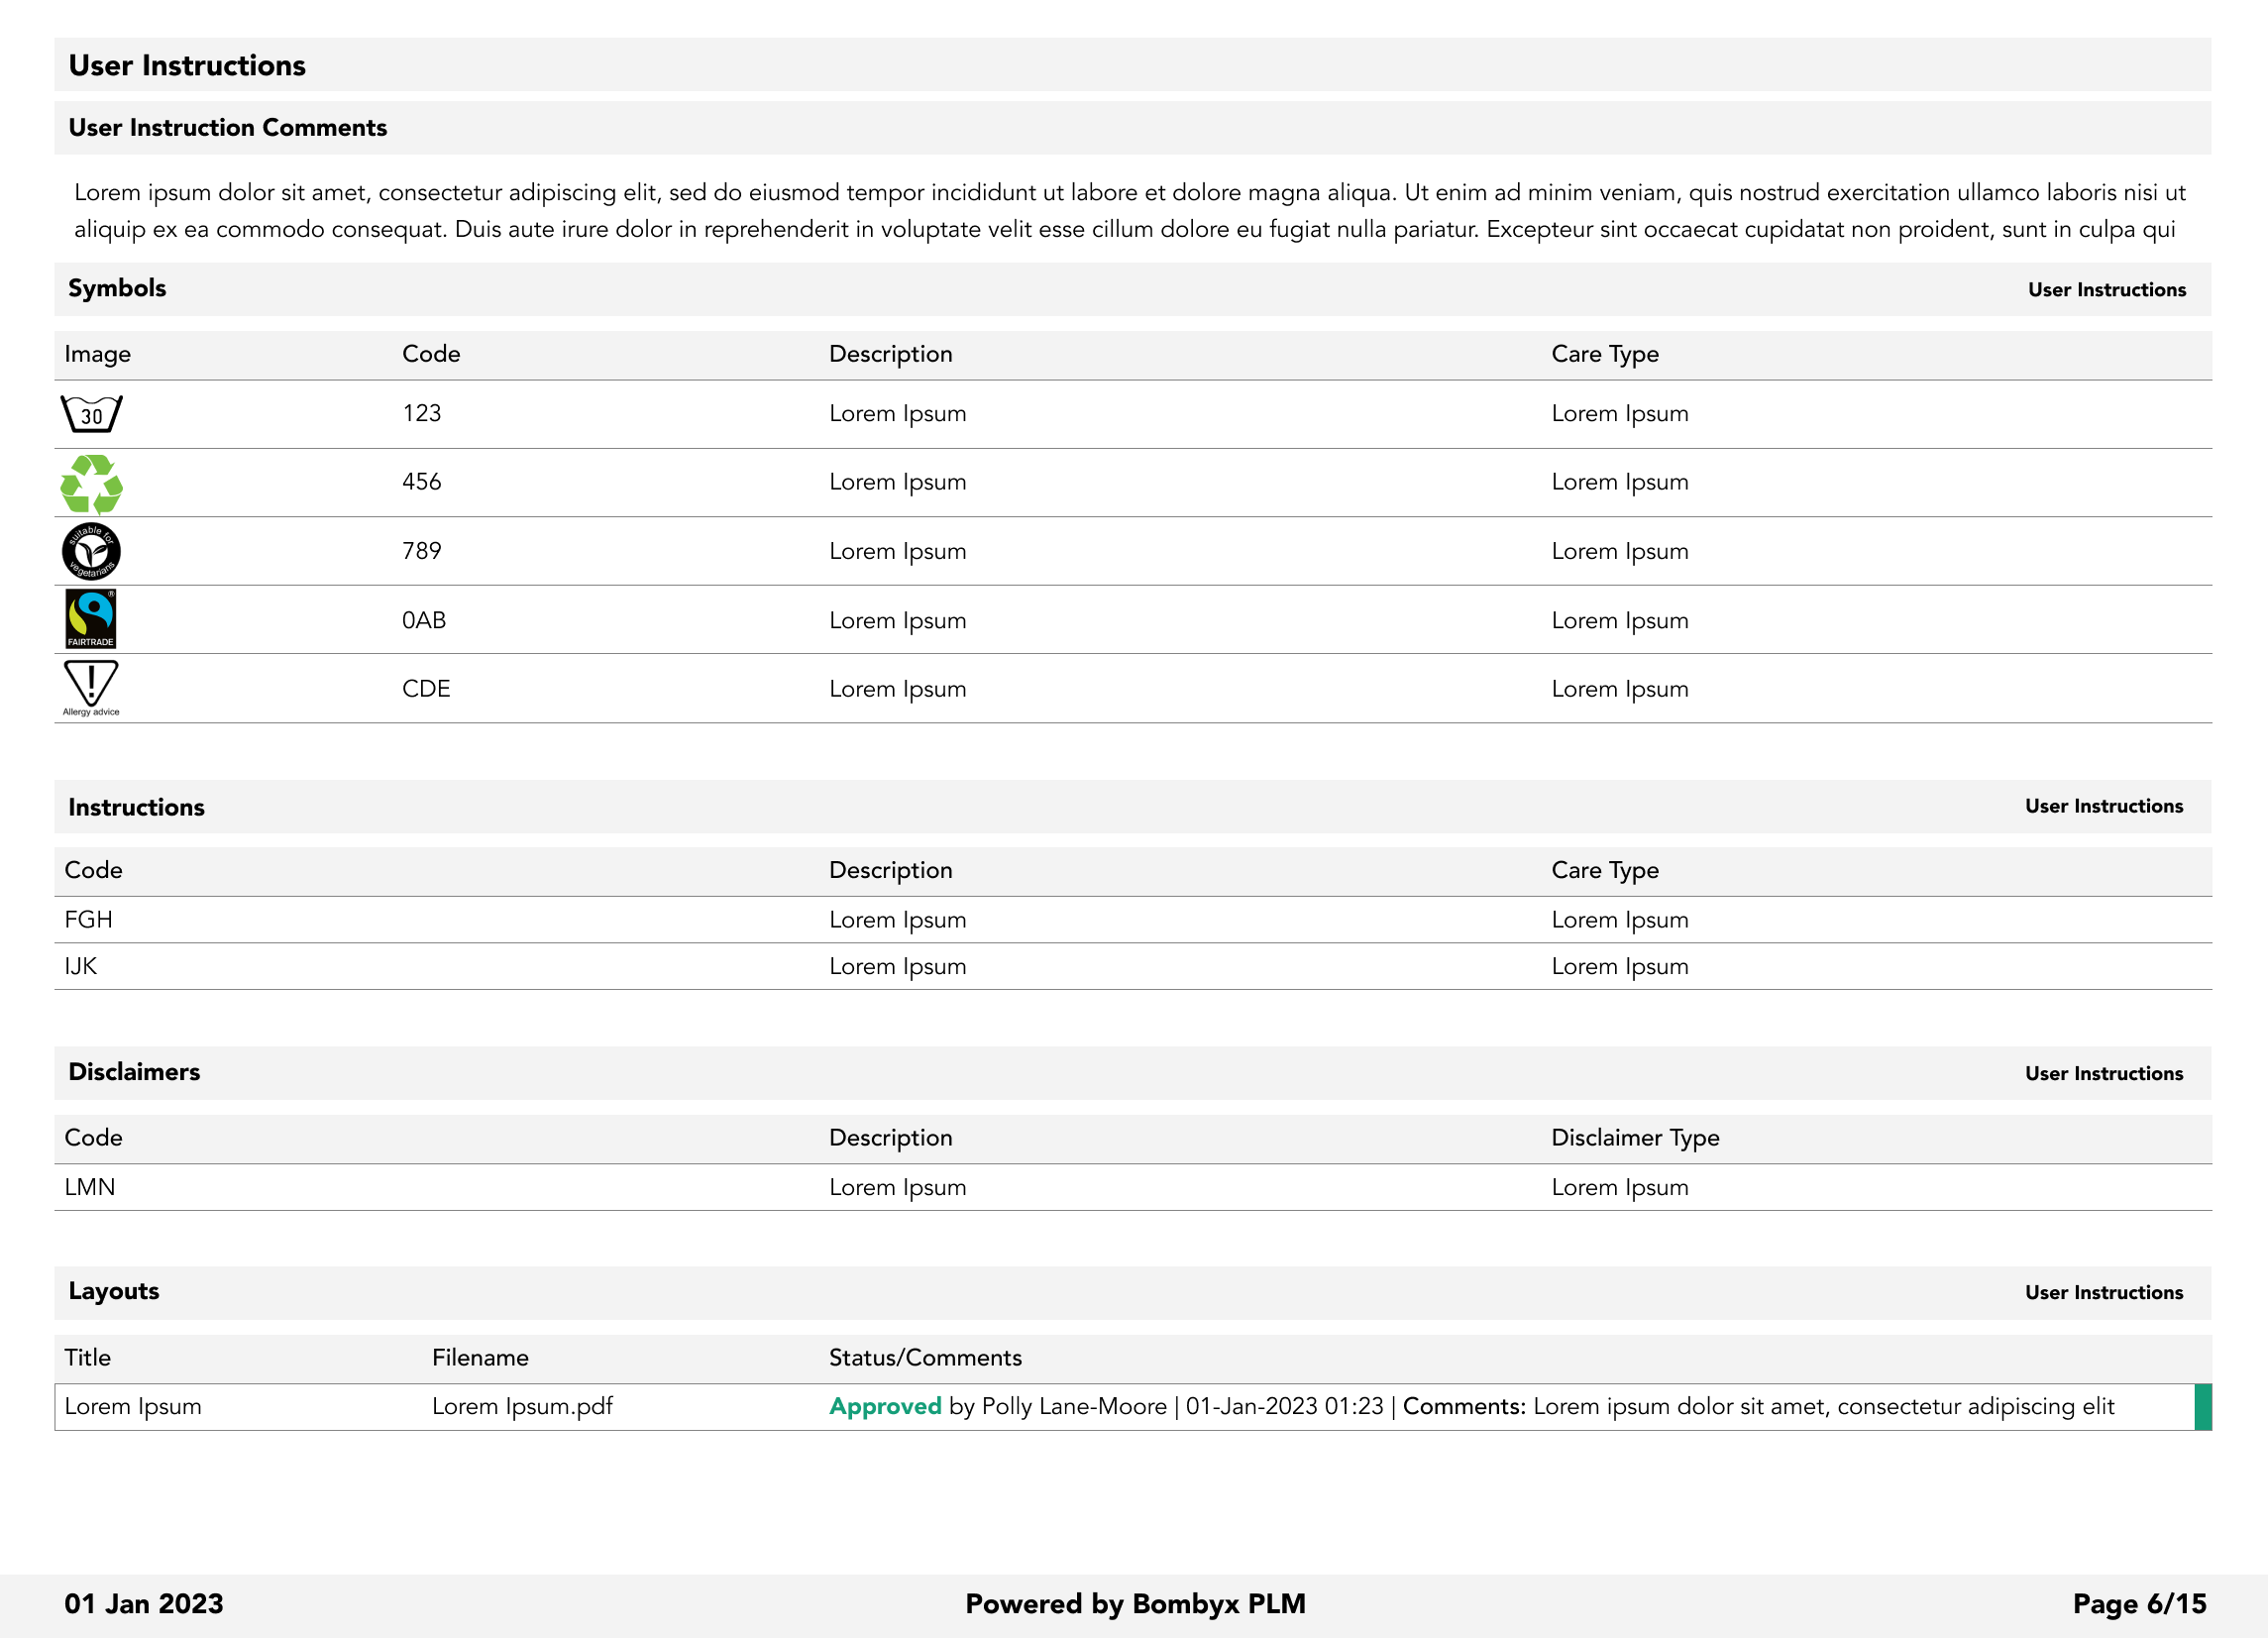Image resolution: width=2268 pixels, height=1638 pixels.
Task: Click Description cell in row 123
Action: (898, 414)
